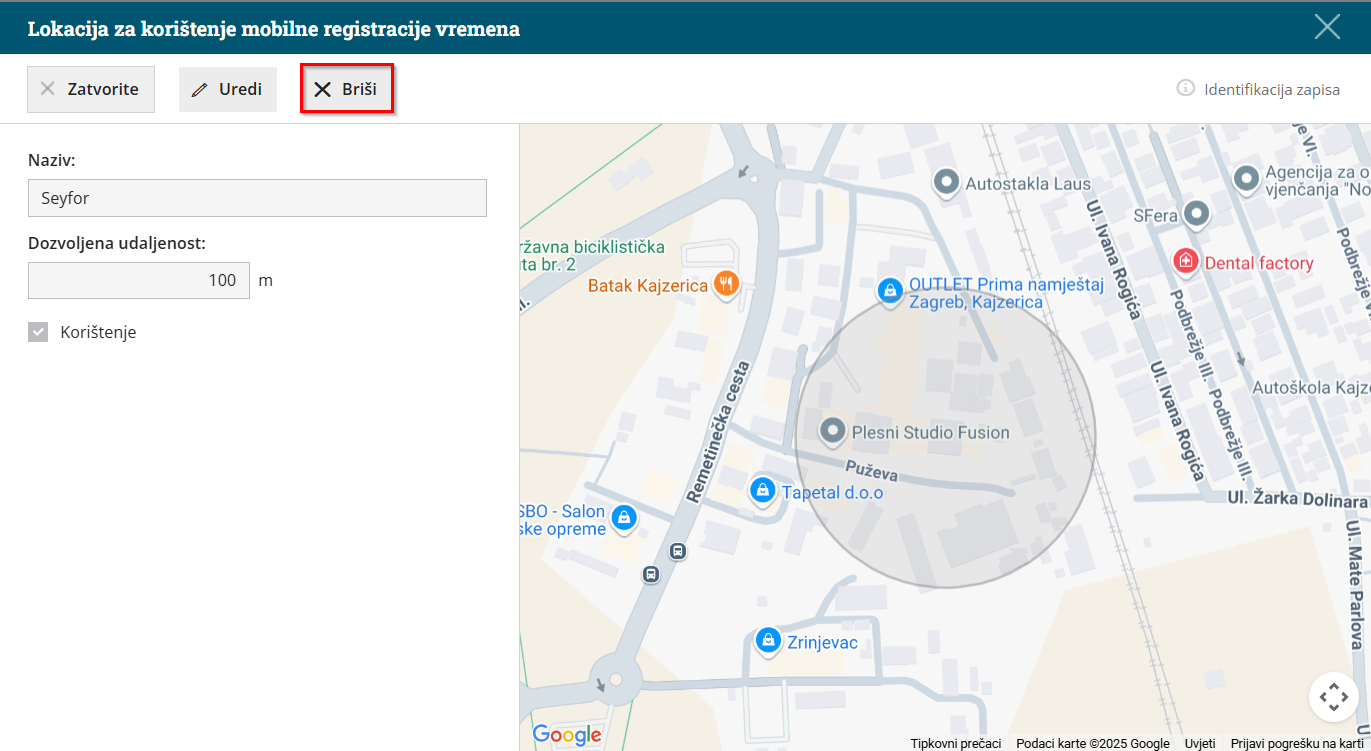
Task: Click the Google logo on the map
Action: (567, 735)
